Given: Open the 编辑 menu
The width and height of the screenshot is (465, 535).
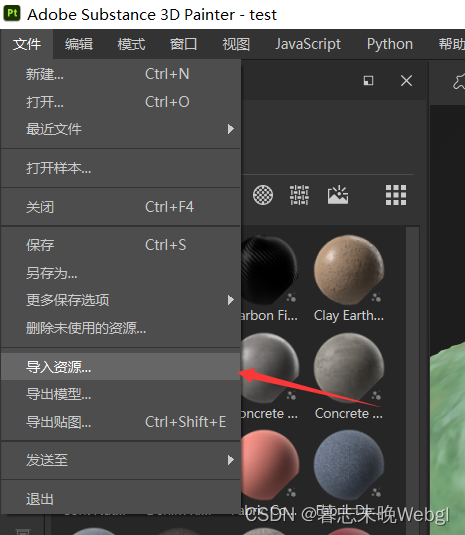Looking at the screenshot, I should [x=79, y=44].
